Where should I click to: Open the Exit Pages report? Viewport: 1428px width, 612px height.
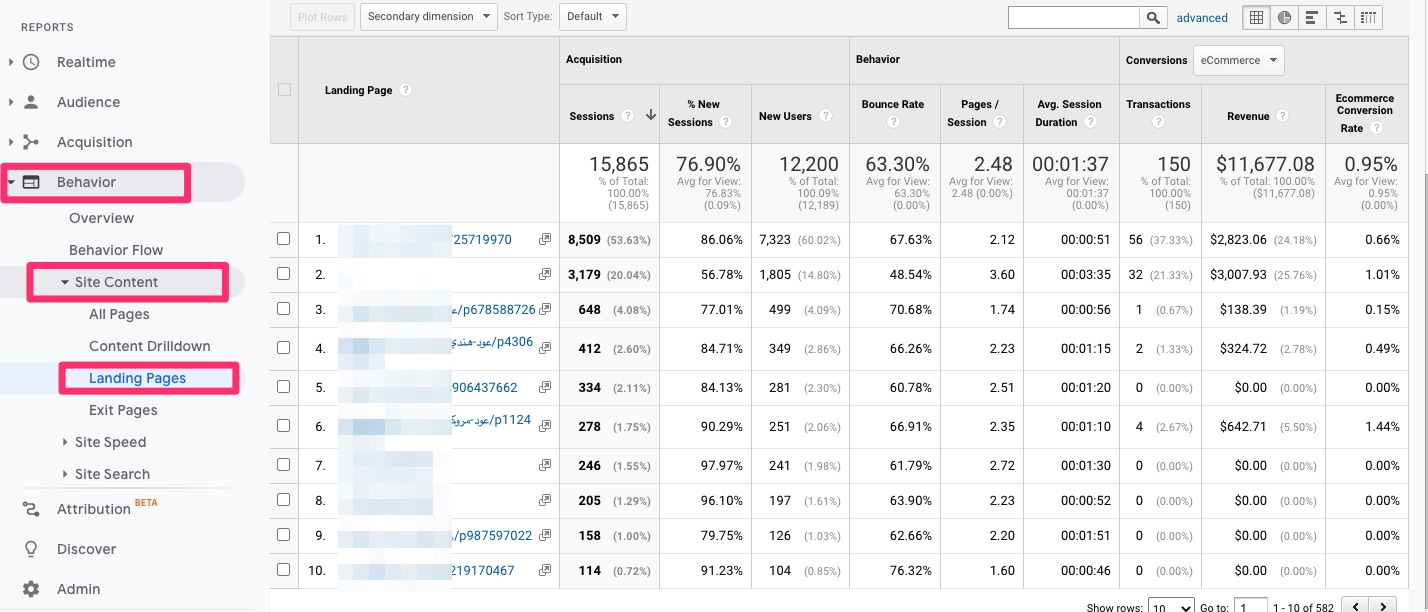[x=123, y=410]
